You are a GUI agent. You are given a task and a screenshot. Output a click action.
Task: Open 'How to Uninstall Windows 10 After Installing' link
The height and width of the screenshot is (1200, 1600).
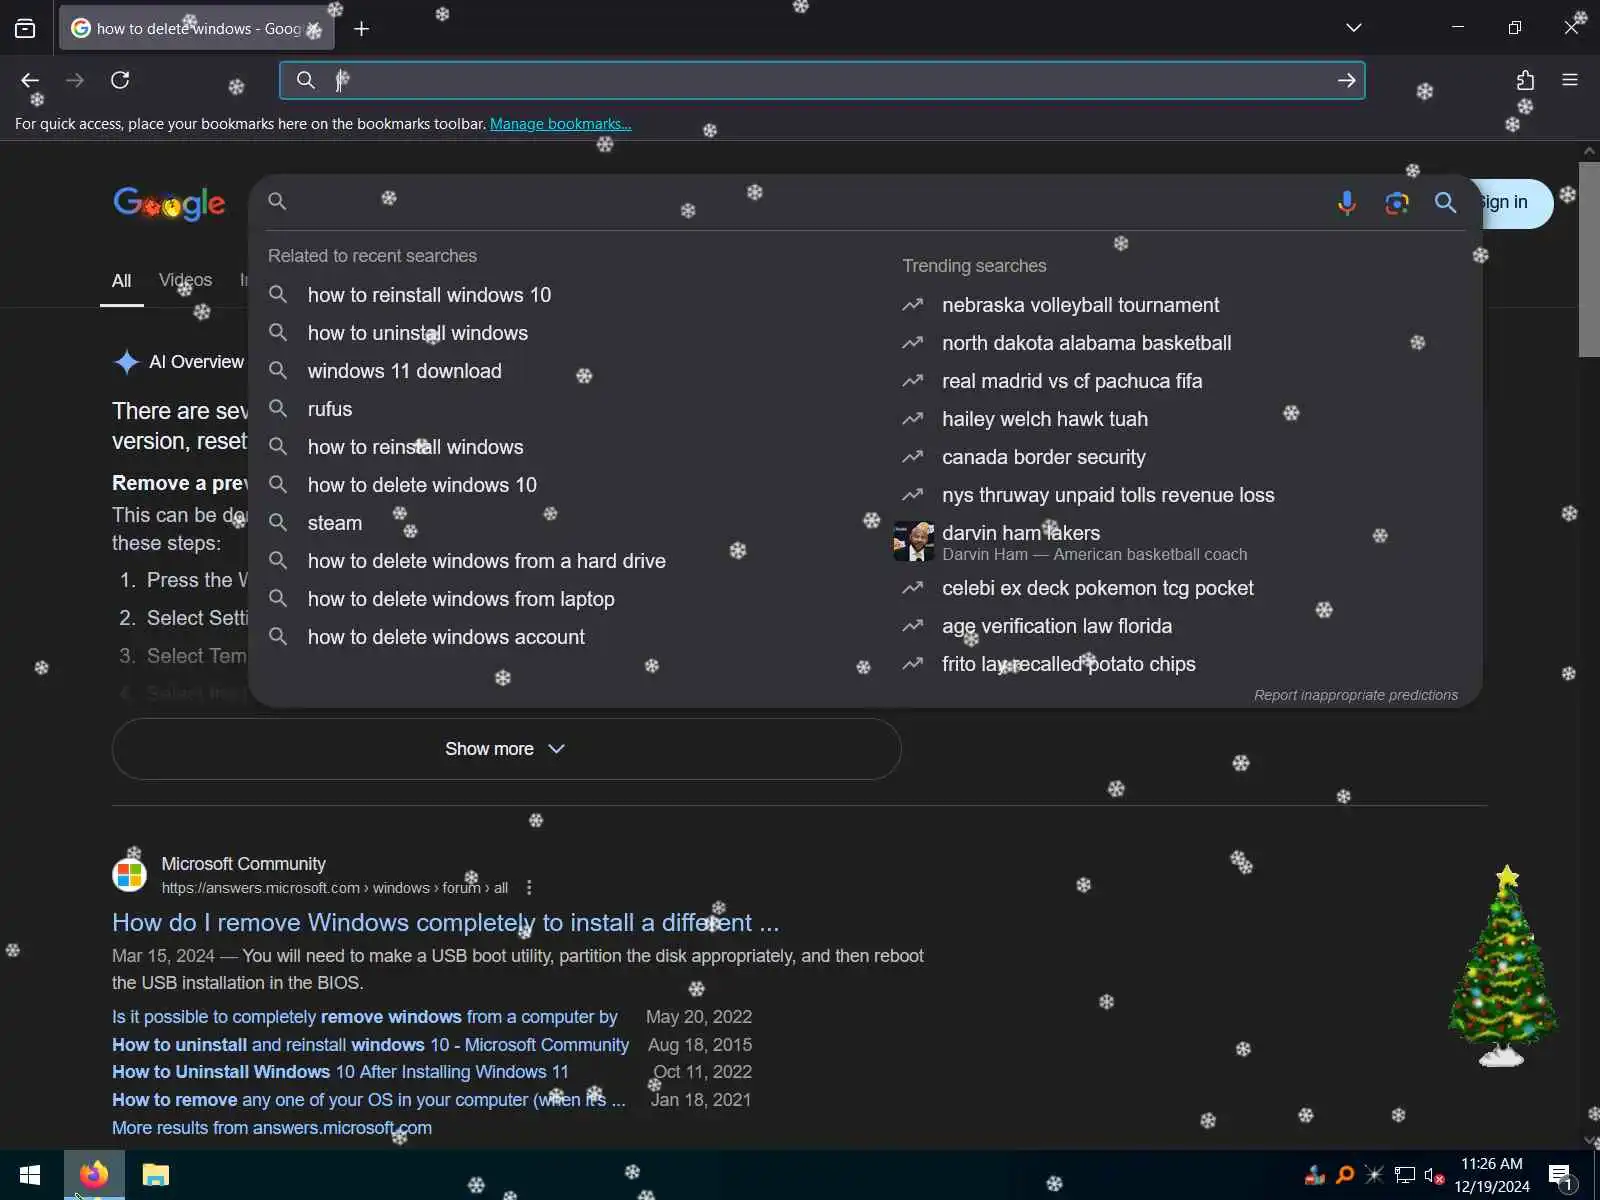(340, 1072)
